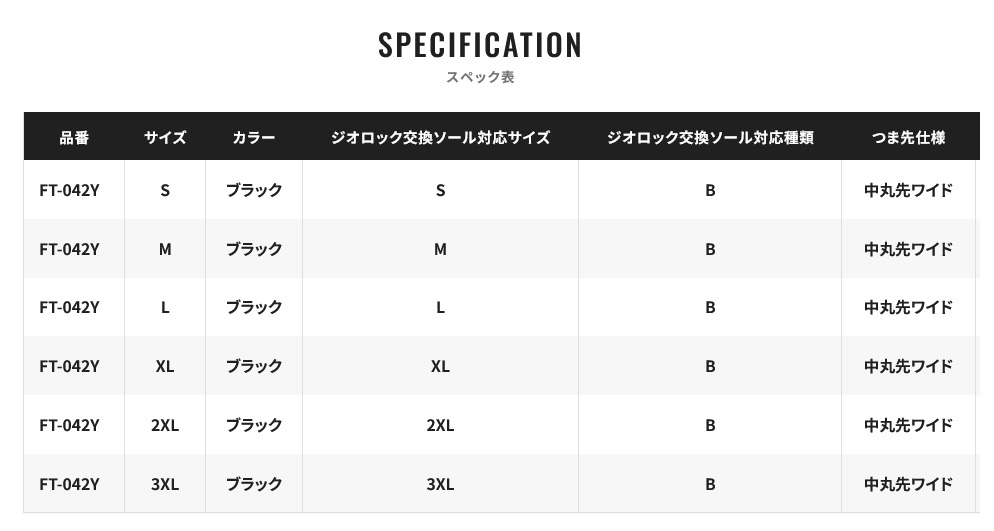Click 中丸先ワイド in the first row
The image size is (994, 531).
[x=908, y=190]
